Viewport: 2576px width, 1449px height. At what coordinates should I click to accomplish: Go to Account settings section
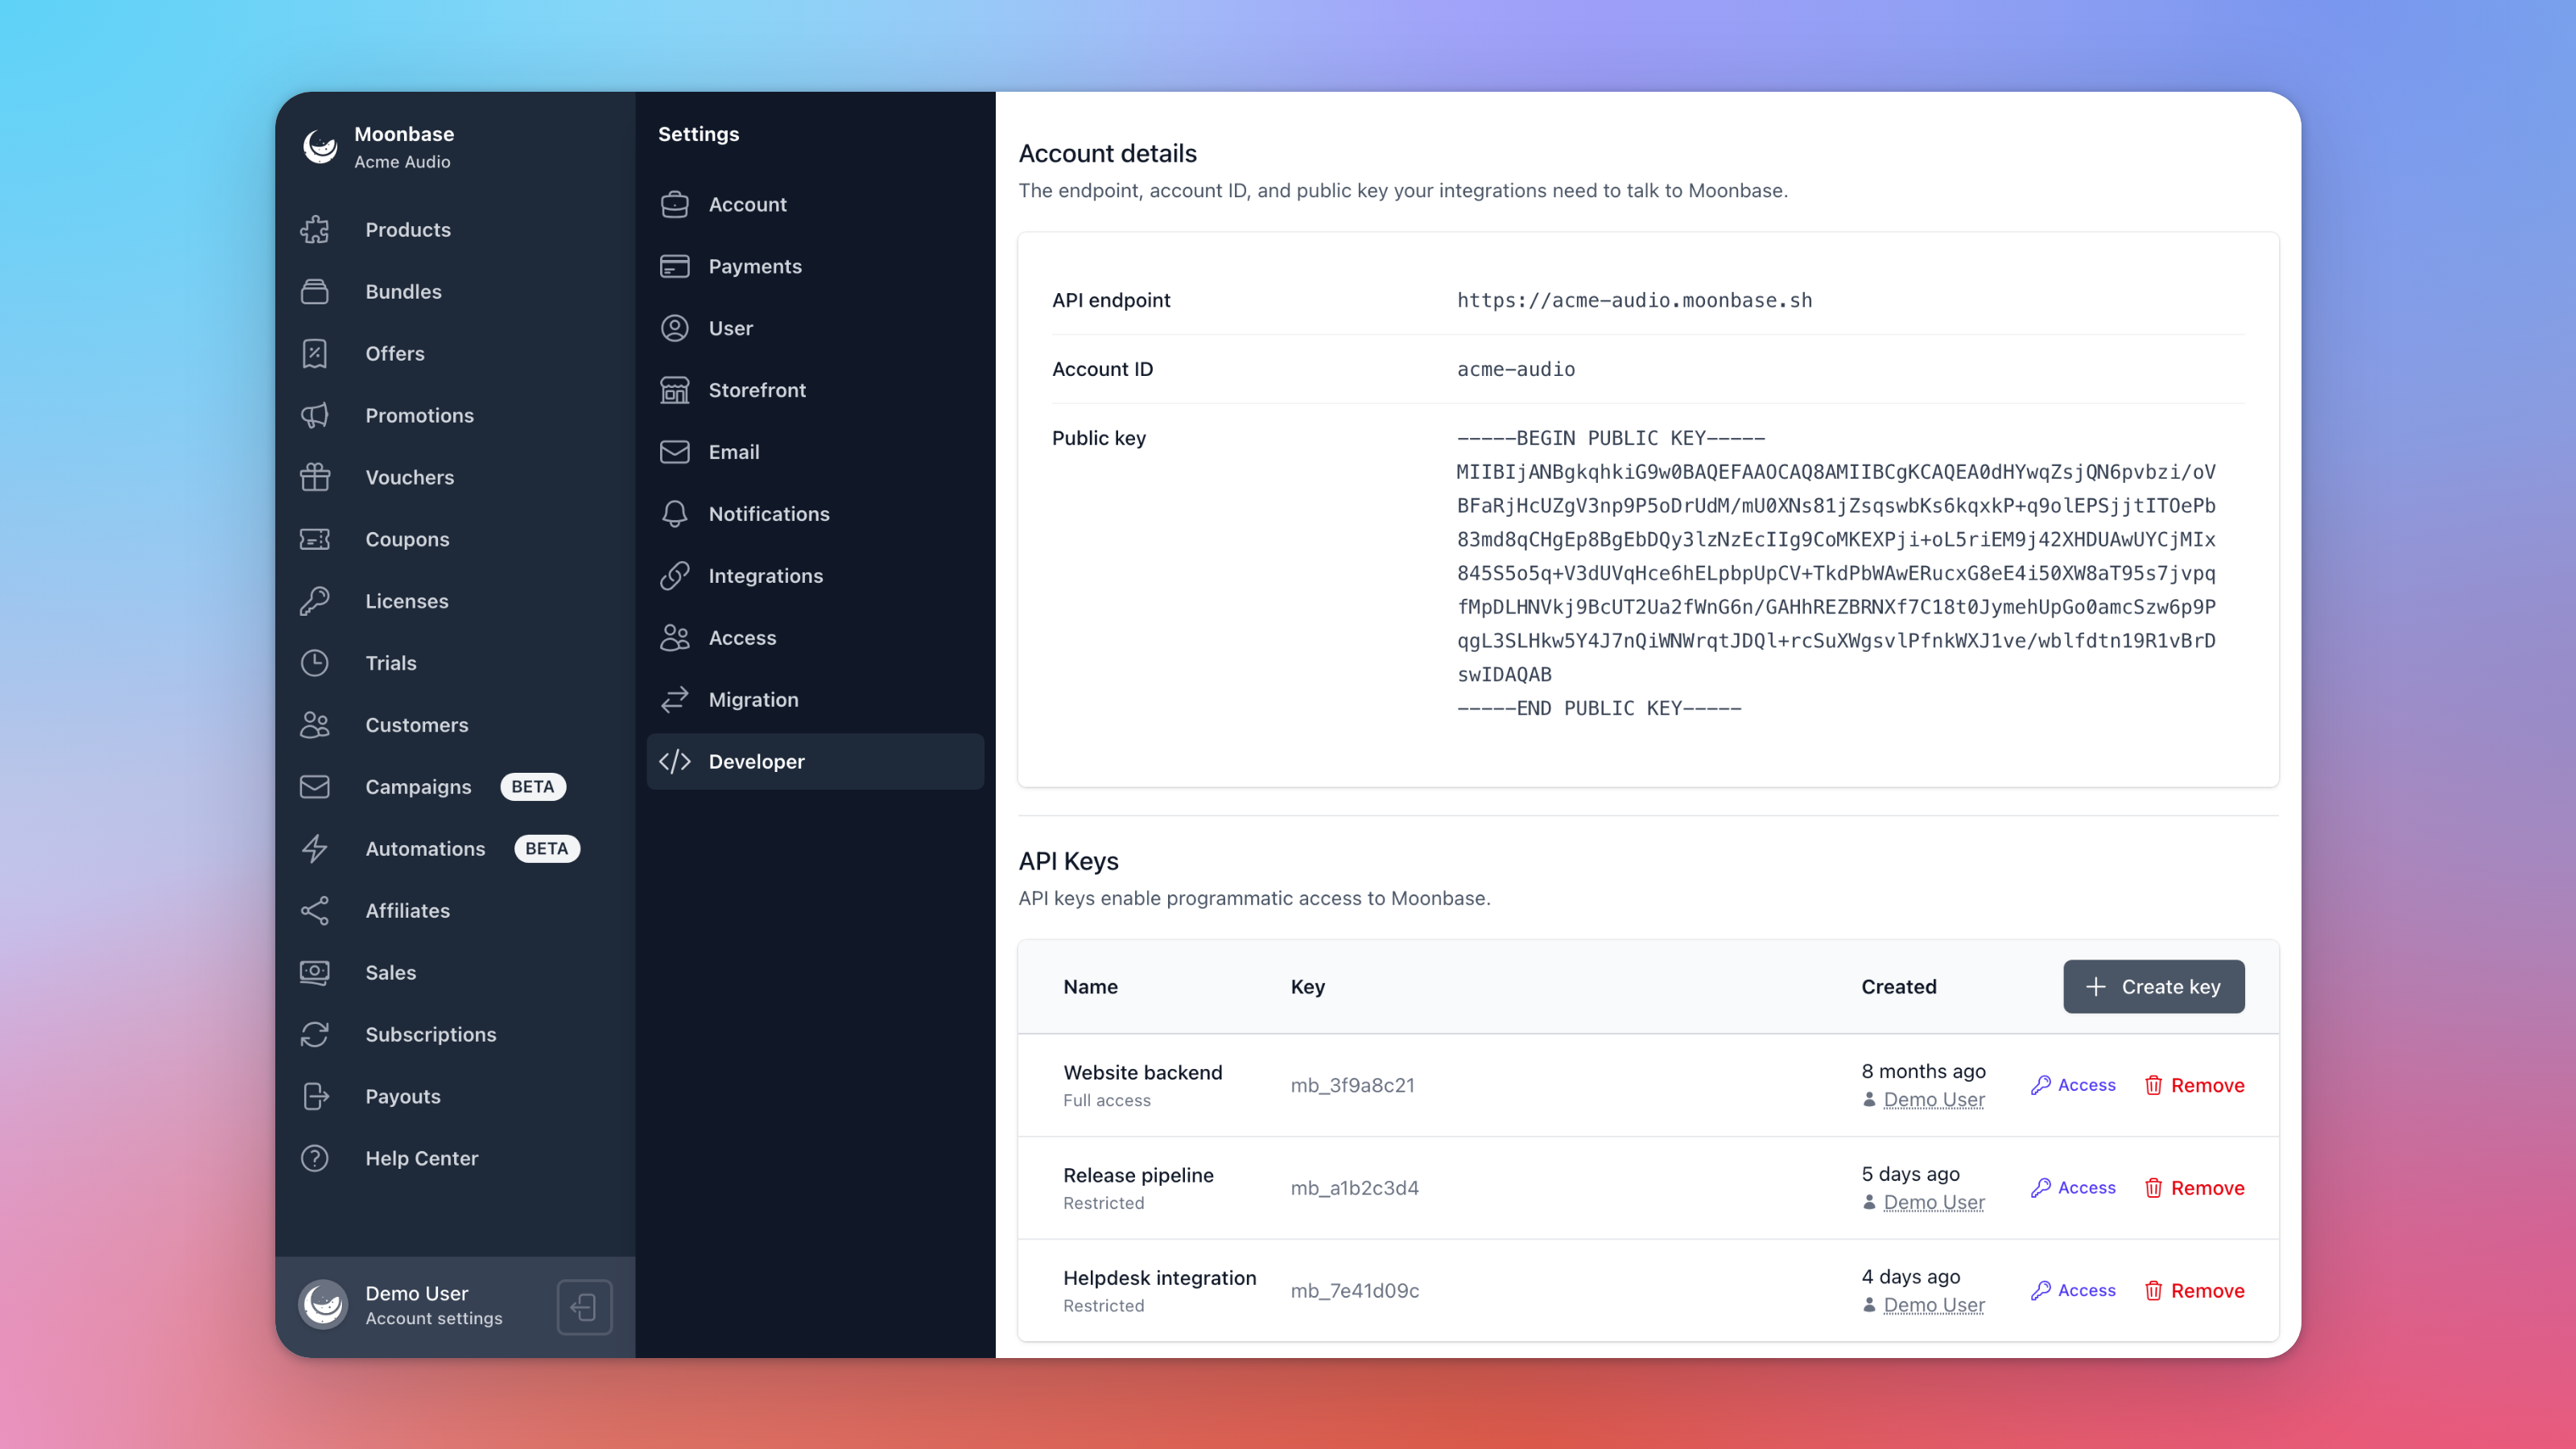[815, 205]
